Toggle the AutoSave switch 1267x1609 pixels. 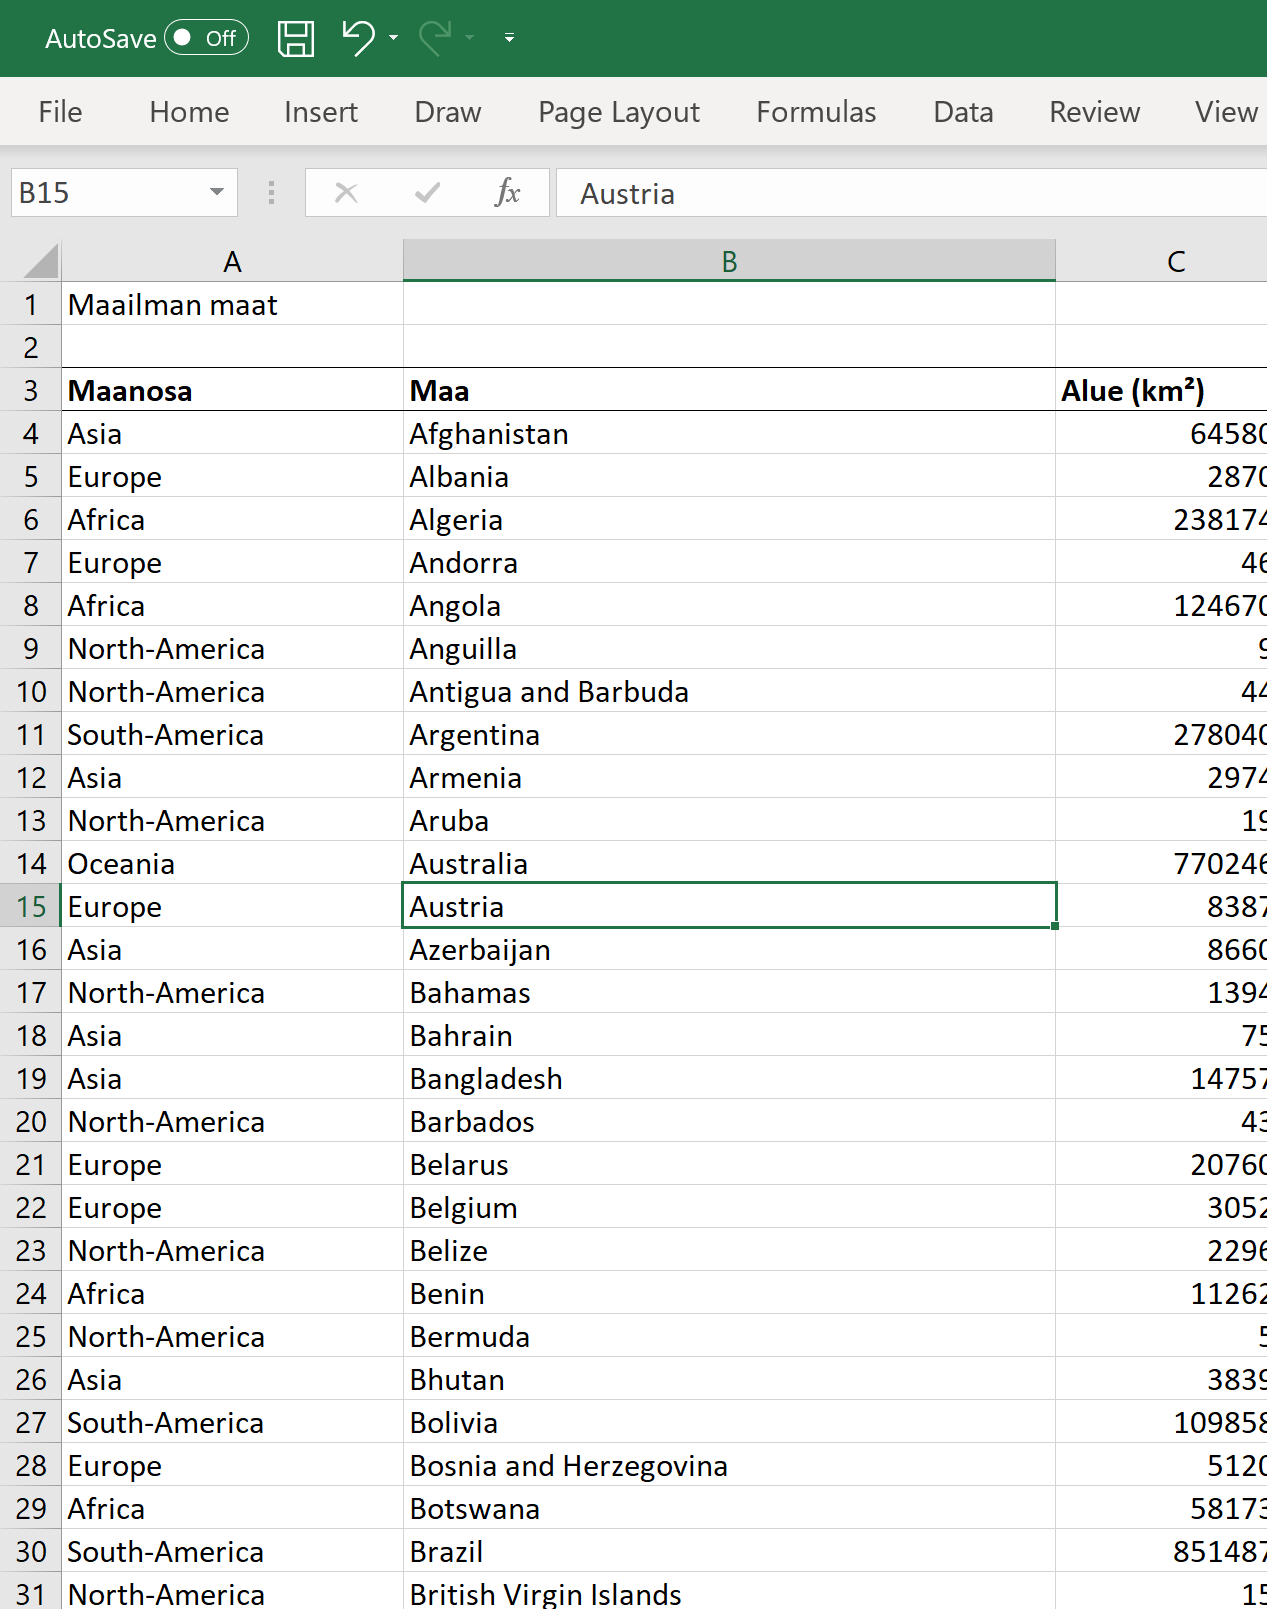point(206,38)
